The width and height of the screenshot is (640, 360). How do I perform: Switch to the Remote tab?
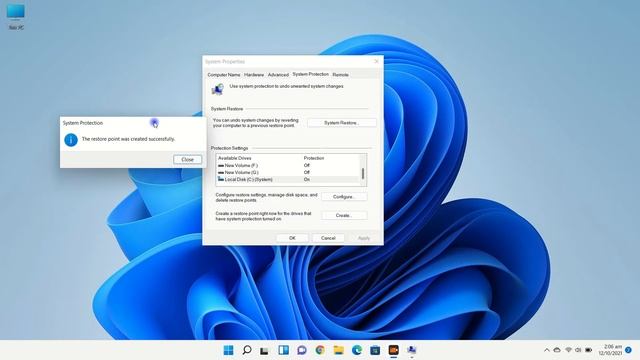340,75
